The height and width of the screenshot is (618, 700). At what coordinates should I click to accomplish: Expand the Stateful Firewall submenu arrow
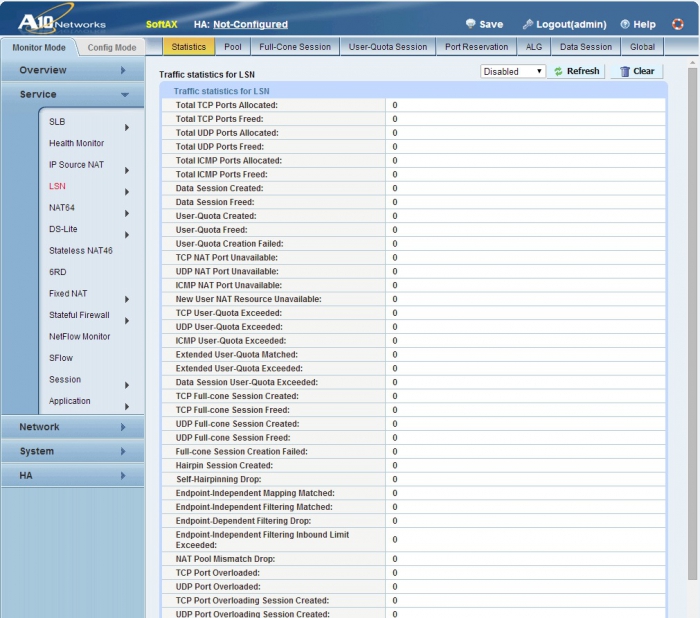pos(127,321)
